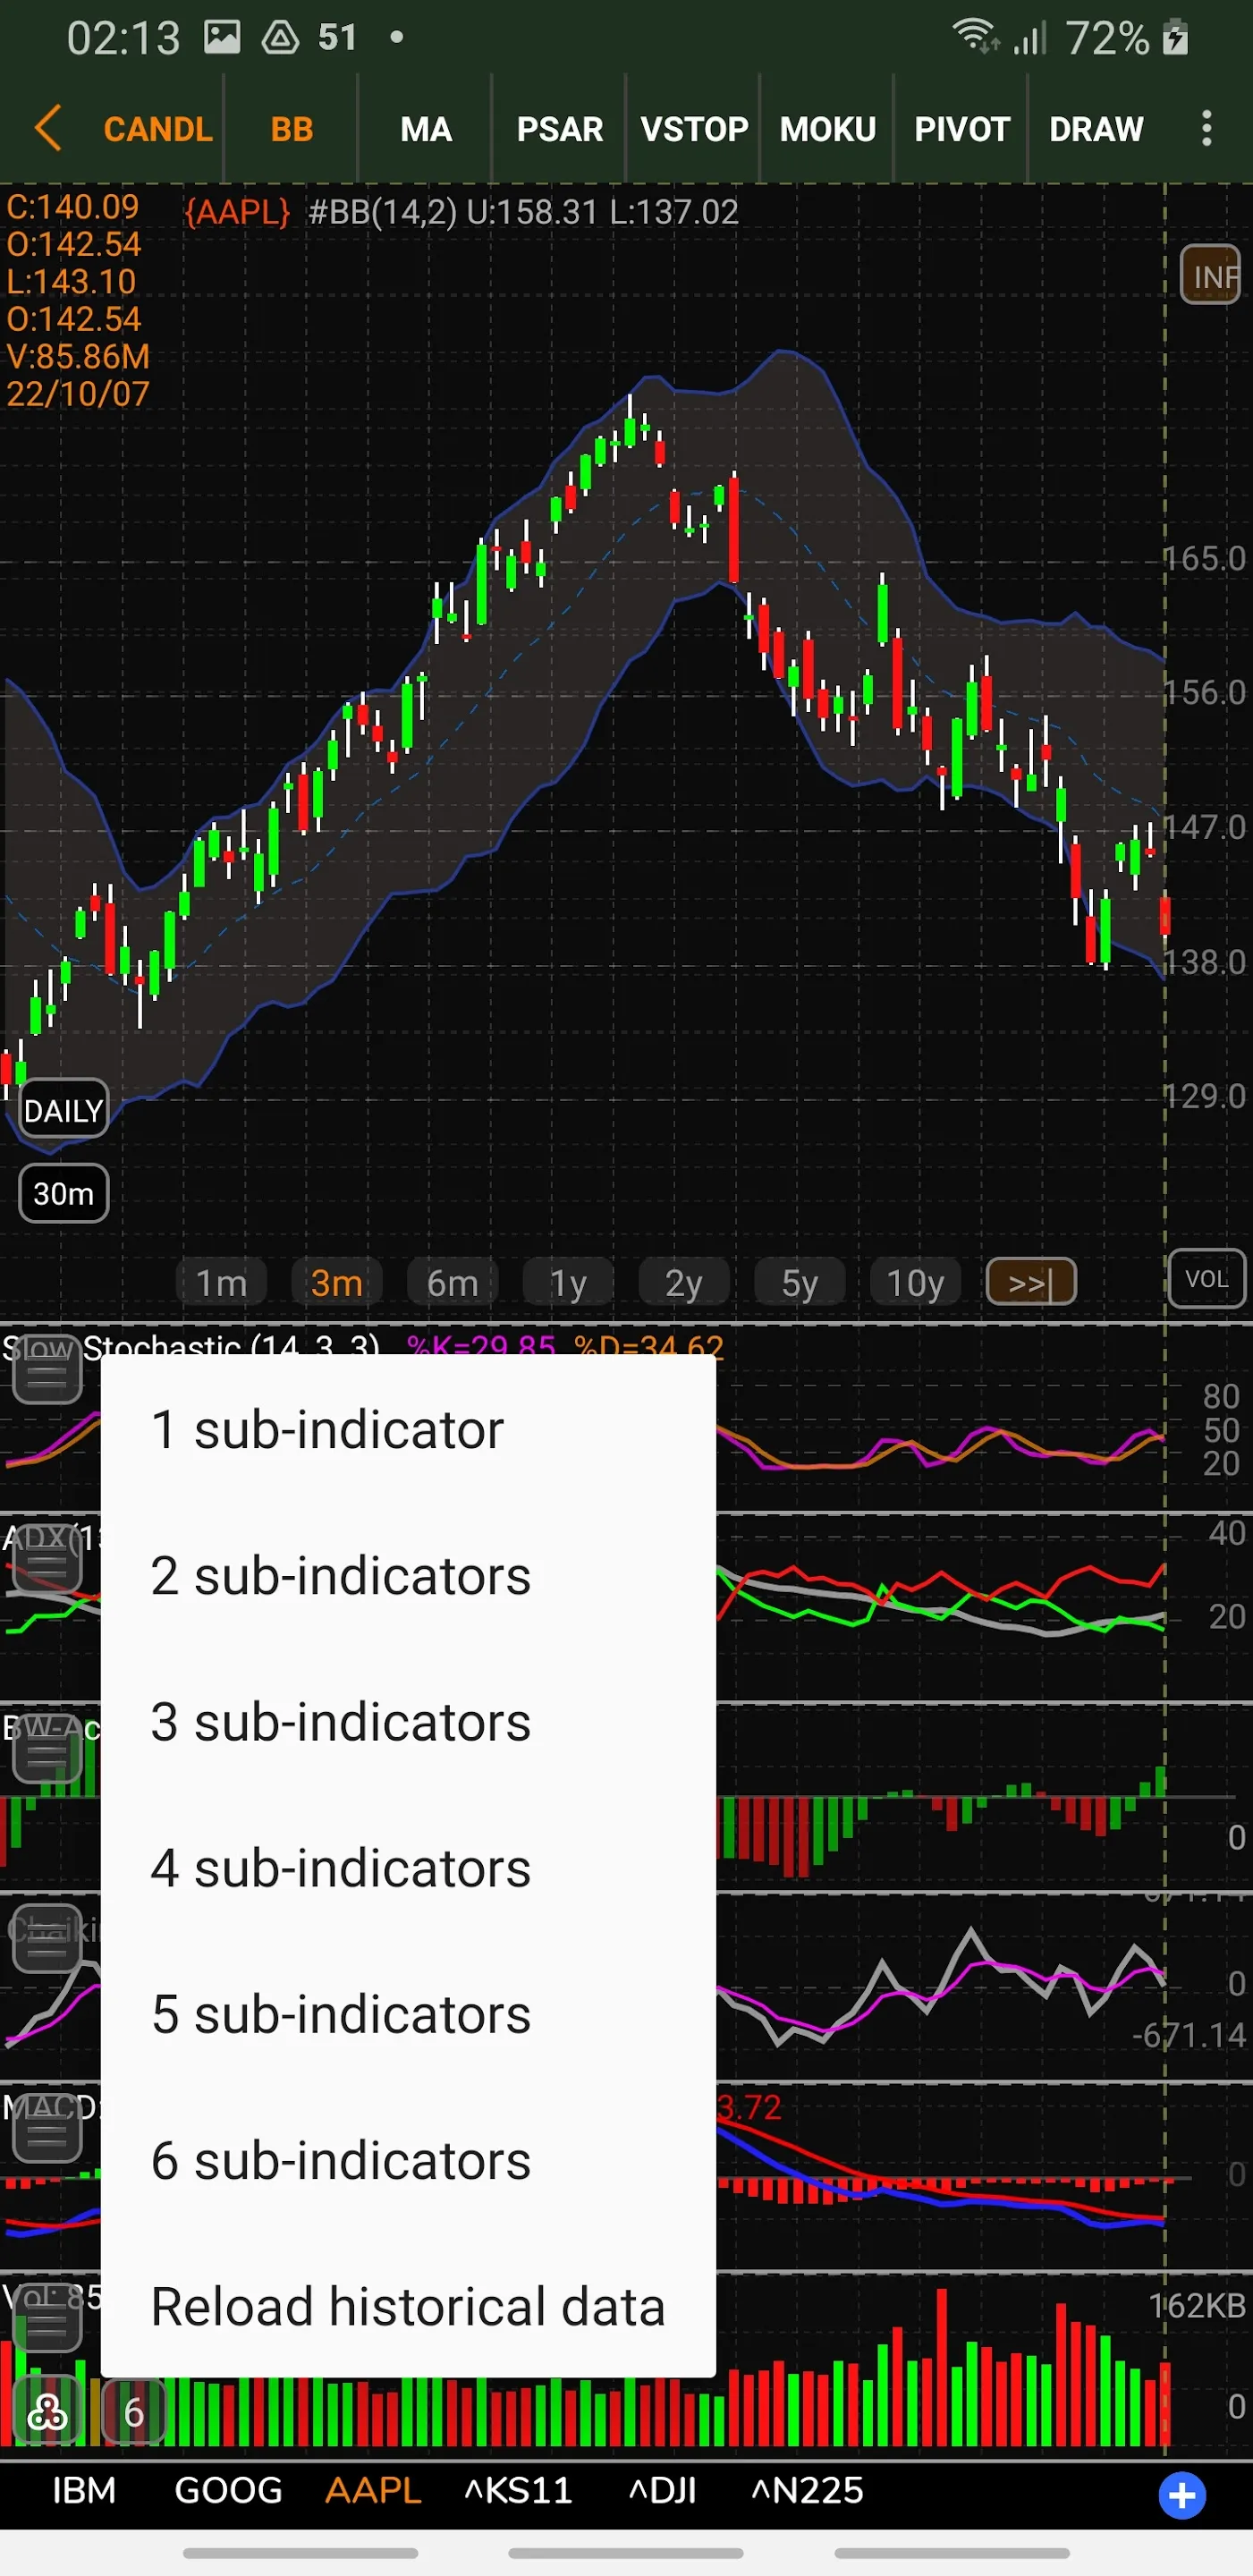Choose 4 sub-indicators
The width and height of the screenshot is (1253, 2576).
[x=408, y=1868]
